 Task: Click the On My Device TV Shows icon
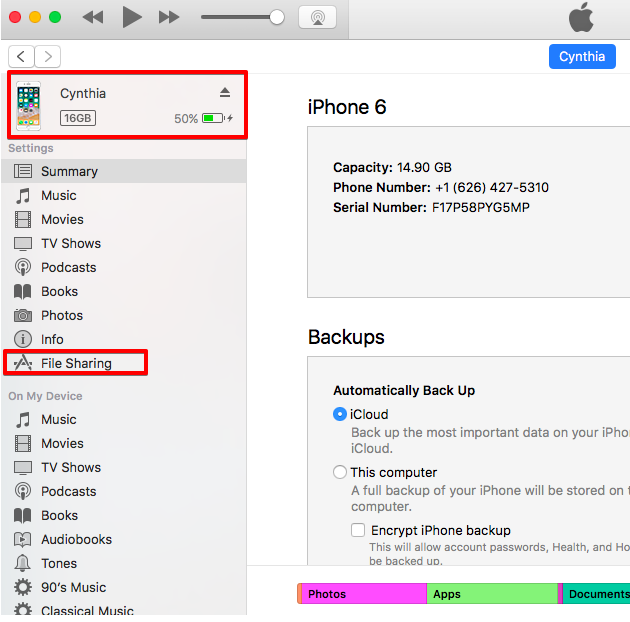(23, 467)
